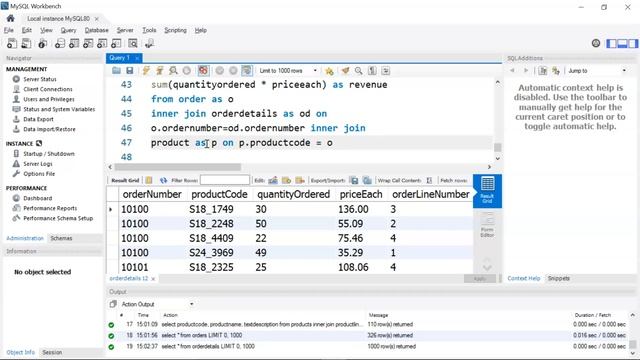Click the Home screen icon
This screenshot has height=360, width=640.
pyautogui.click(x=11, y=18)
